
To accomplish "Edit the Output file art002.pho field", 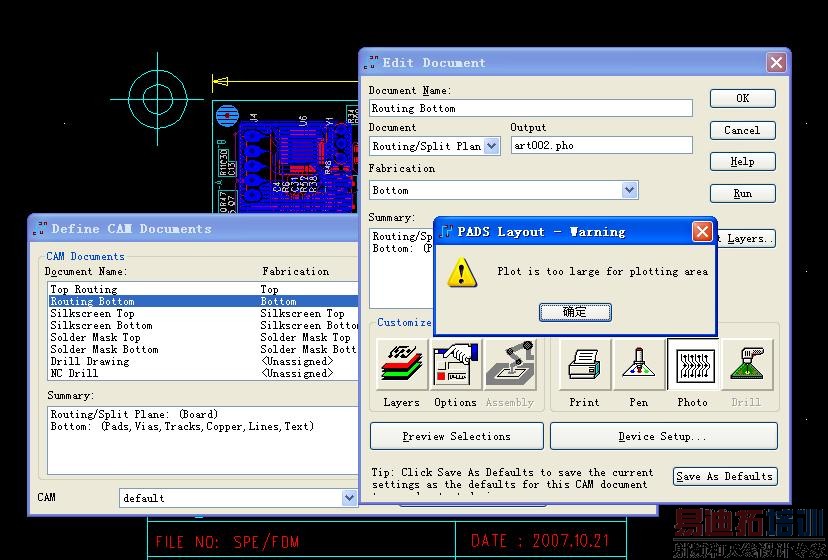I will pos(601,145).
